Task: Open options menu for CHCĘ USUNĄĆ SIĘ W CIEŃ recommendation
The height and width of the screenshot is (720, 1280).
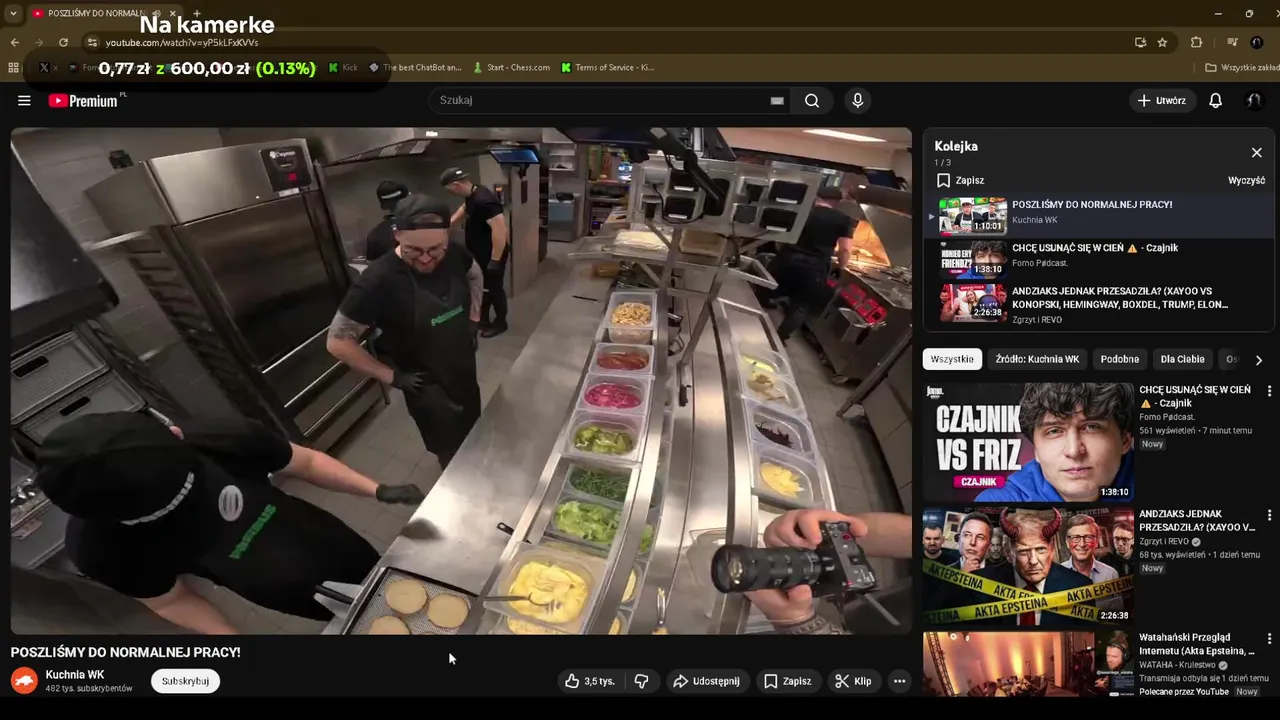Action: (1270, 391)
